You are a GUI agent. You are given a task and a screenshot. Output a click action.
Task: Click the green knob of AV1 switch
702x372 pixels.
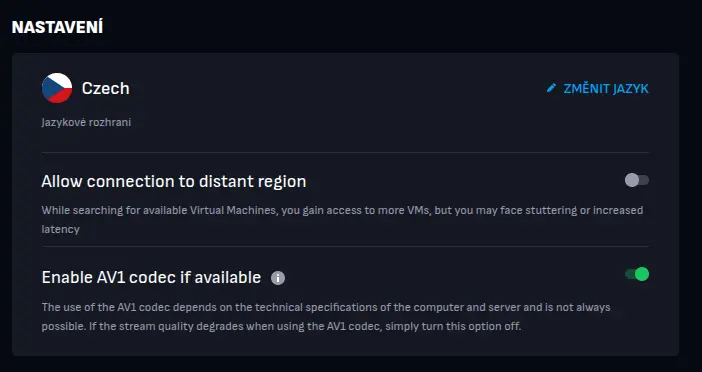(642, 274)
